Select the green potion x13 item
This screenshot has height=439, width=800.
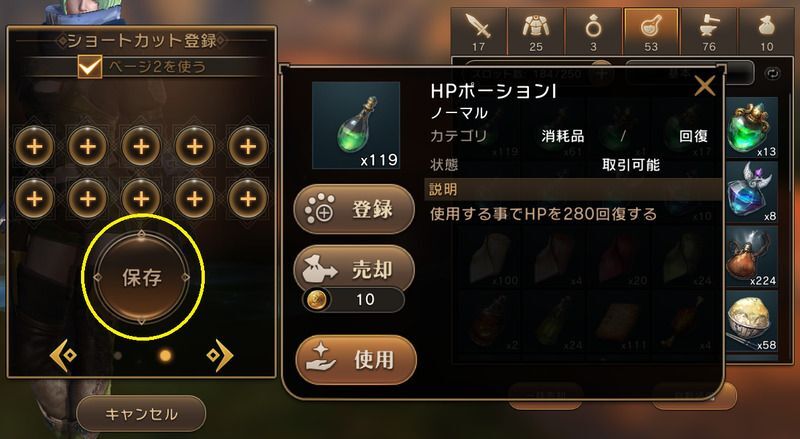752,128
